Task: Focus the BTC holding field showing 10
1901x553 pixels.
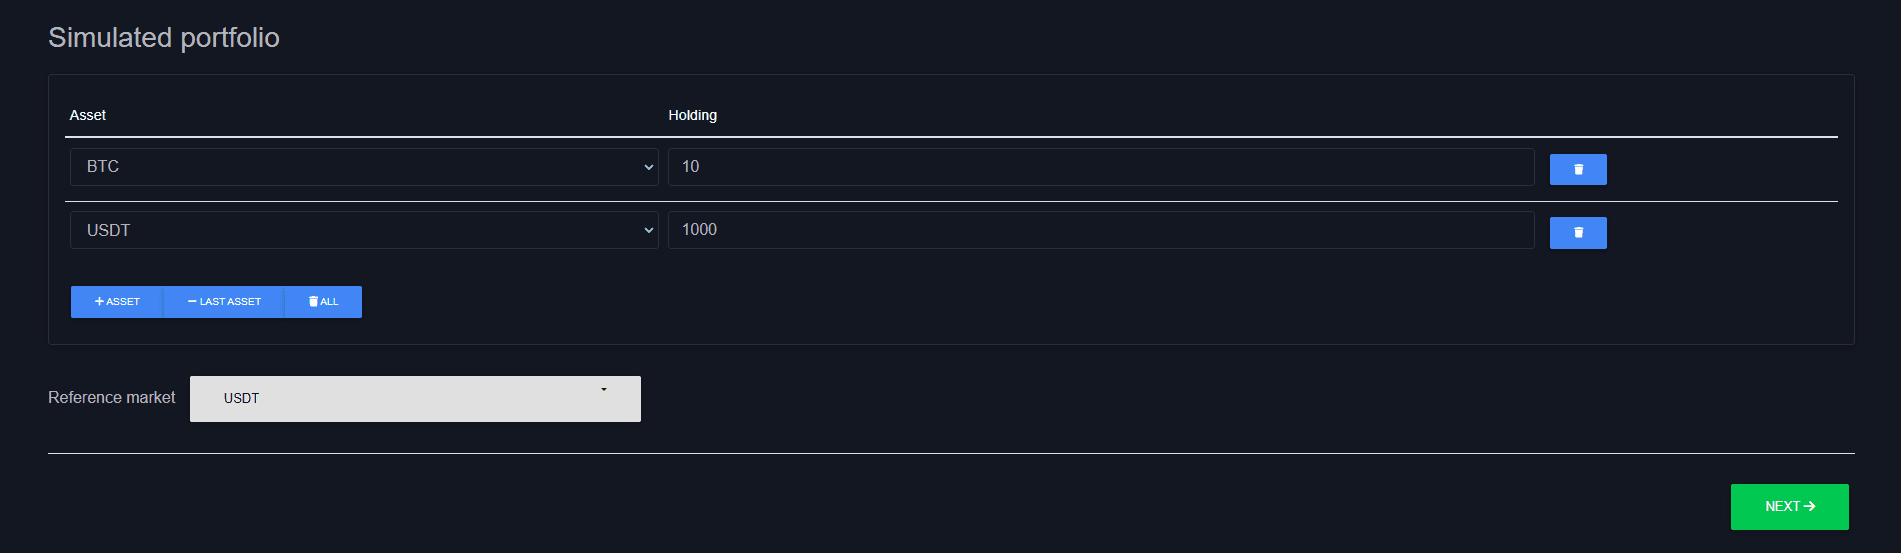Action: (x=1101, y=167)
